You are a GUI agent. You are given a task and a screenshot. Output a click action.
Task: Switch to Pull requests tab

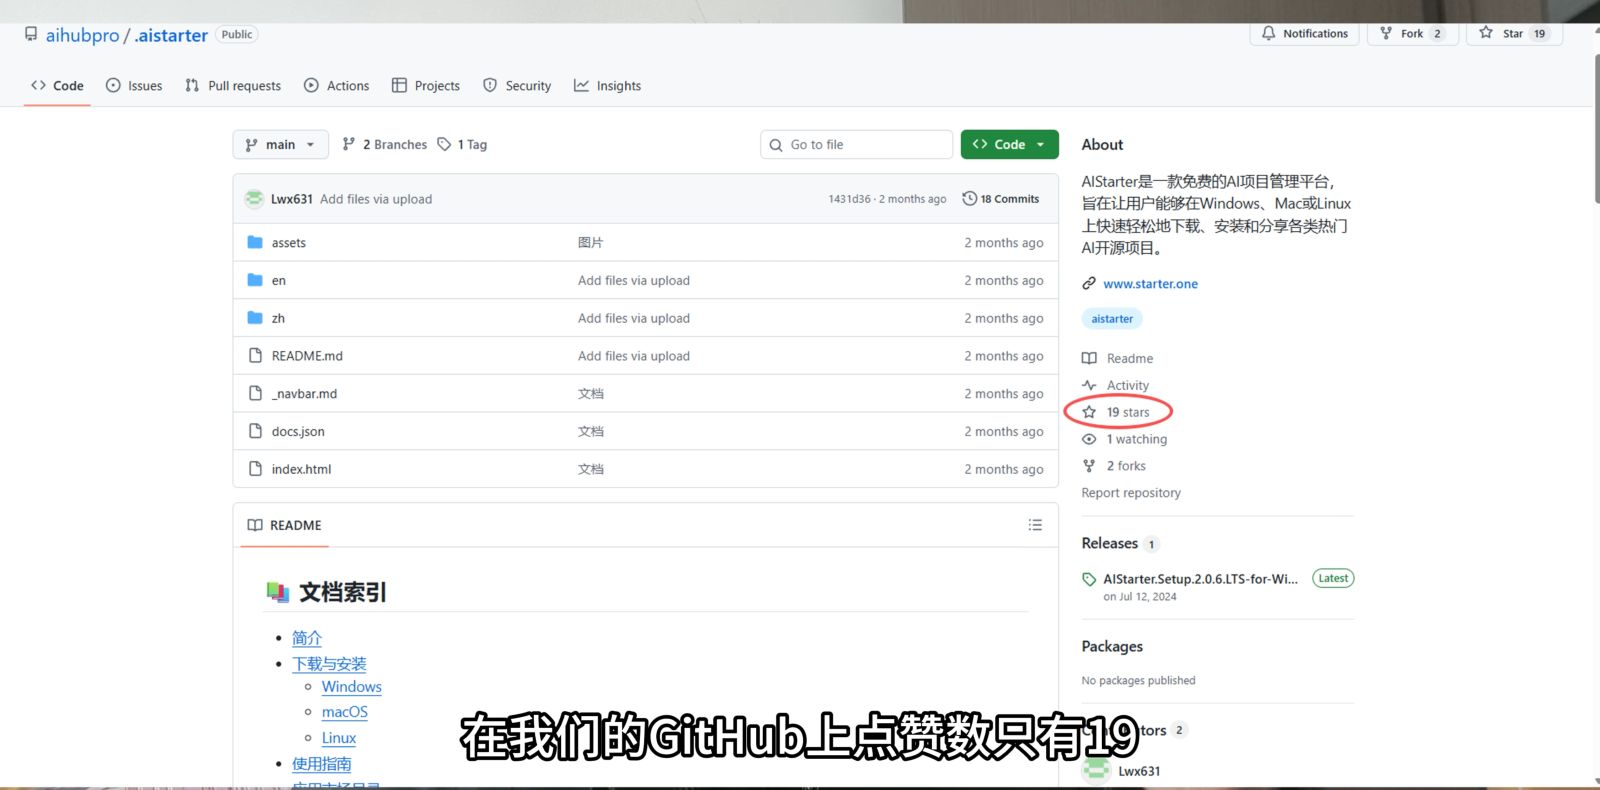click(x=233, y=86)
